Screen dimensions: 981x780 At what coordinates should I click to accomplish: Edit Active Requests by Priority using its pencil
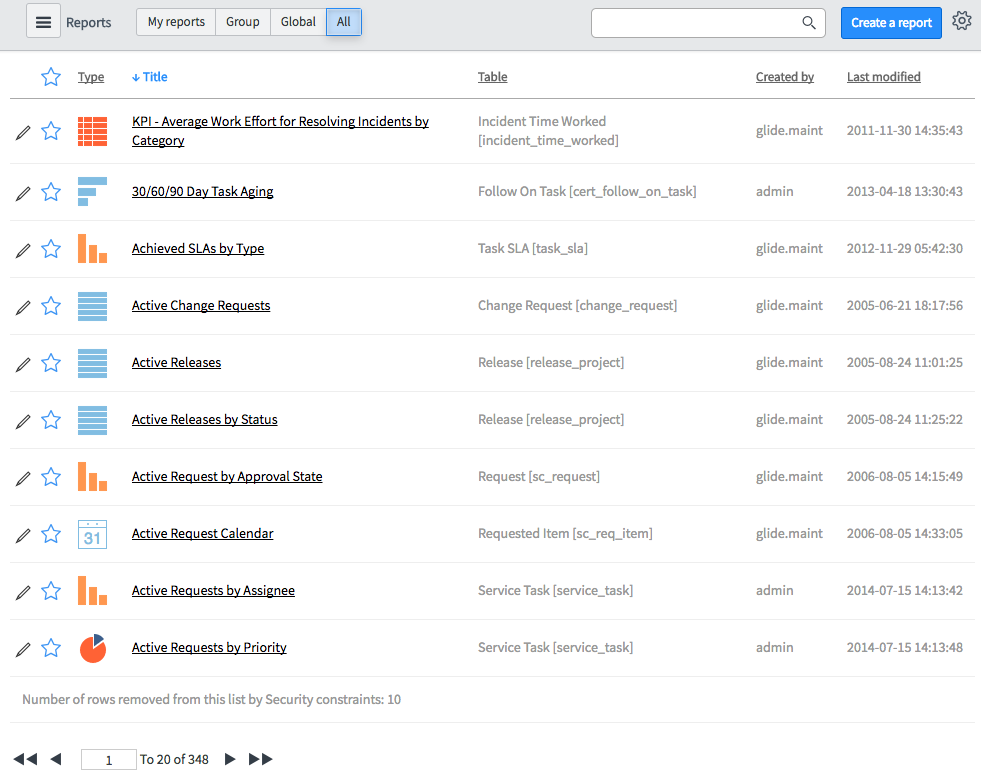[23, 649]
